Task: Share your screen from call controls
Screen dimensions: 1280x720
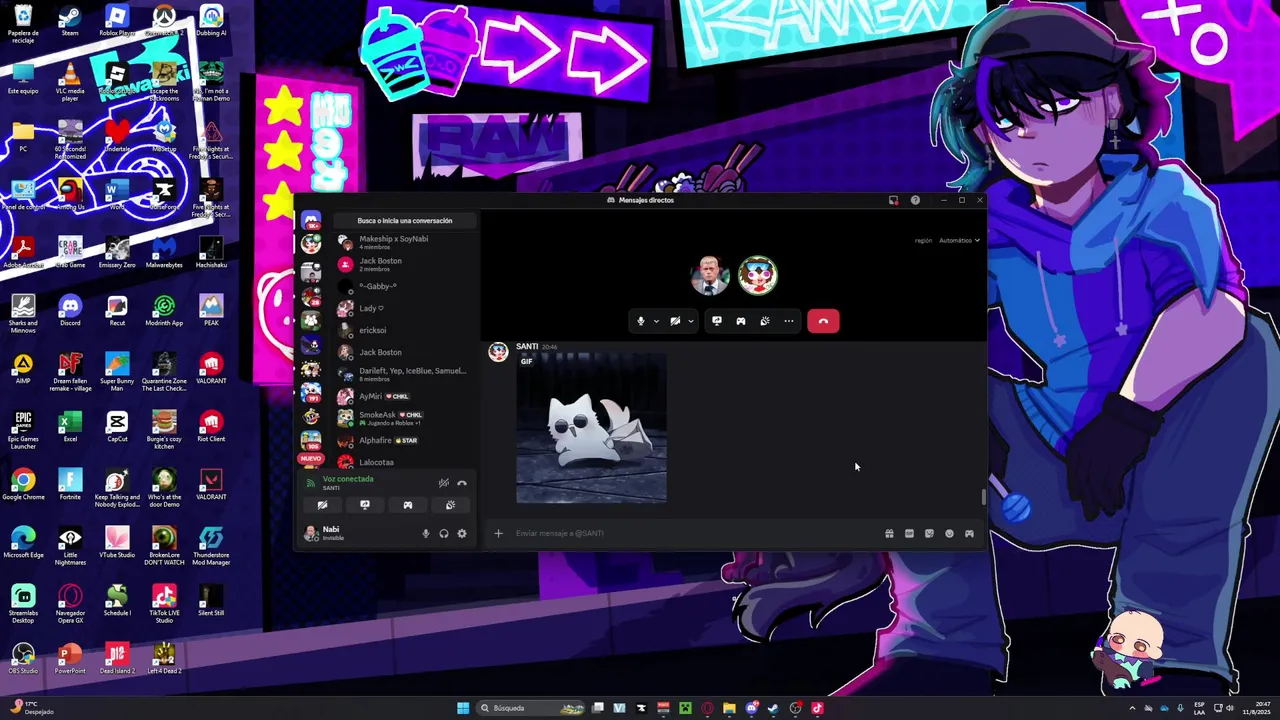Action: point(717,321)
